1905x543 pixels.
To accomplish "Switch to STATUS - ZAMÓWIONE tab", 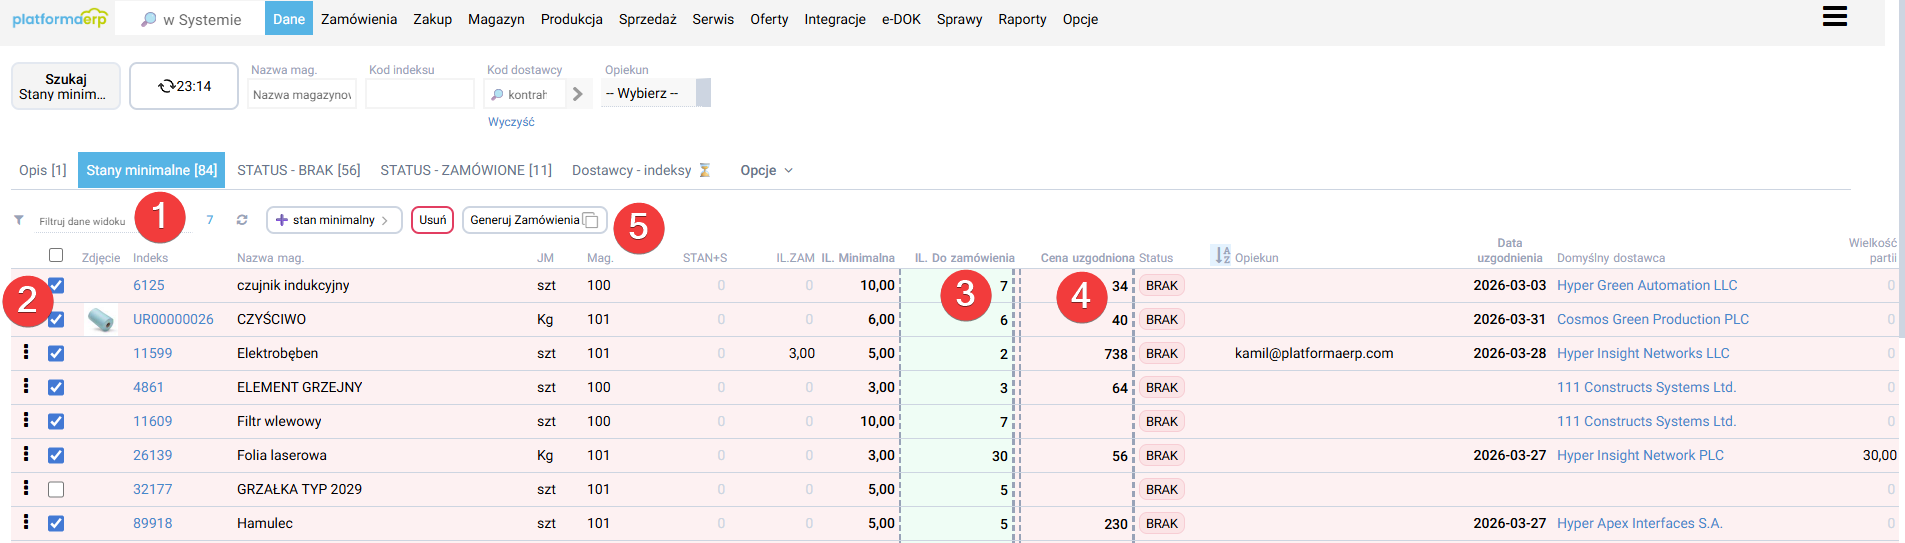I will pos(465,170).
